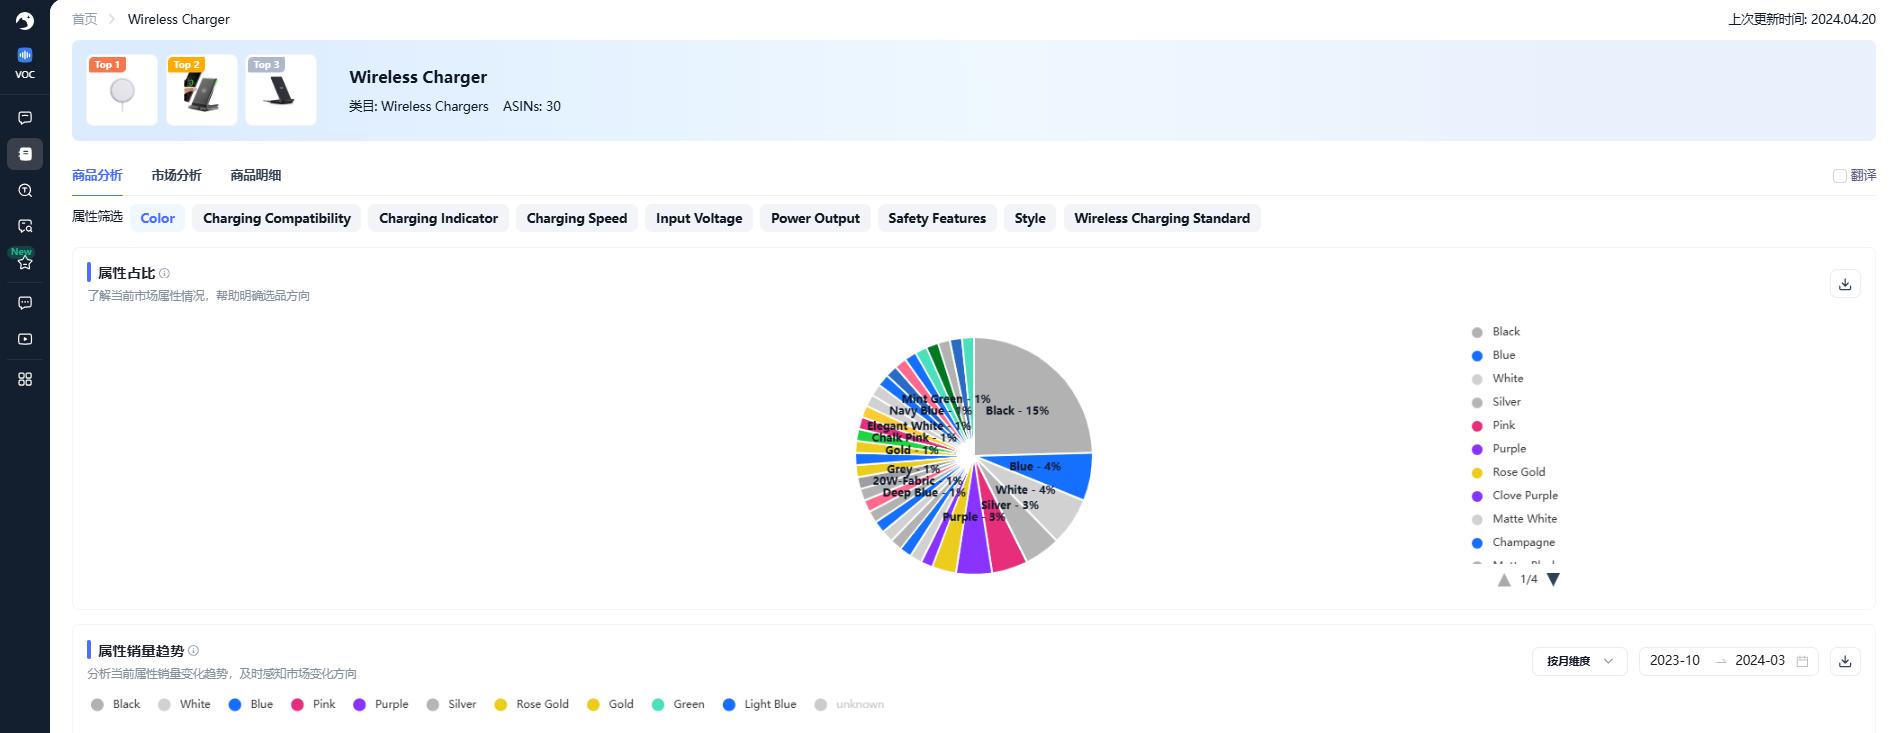This screenshot has height=733, width=1894.
Task: Click the New star icon in sidebar
Action: (x=25, y=262)
